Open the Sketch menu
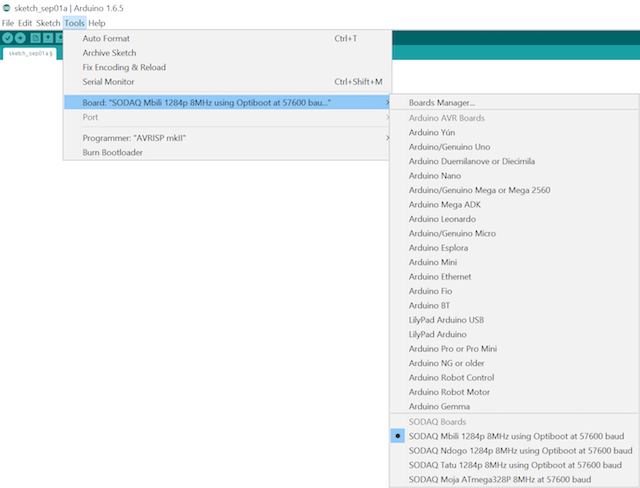Screen dimensions: 640x488 (48, 22)
